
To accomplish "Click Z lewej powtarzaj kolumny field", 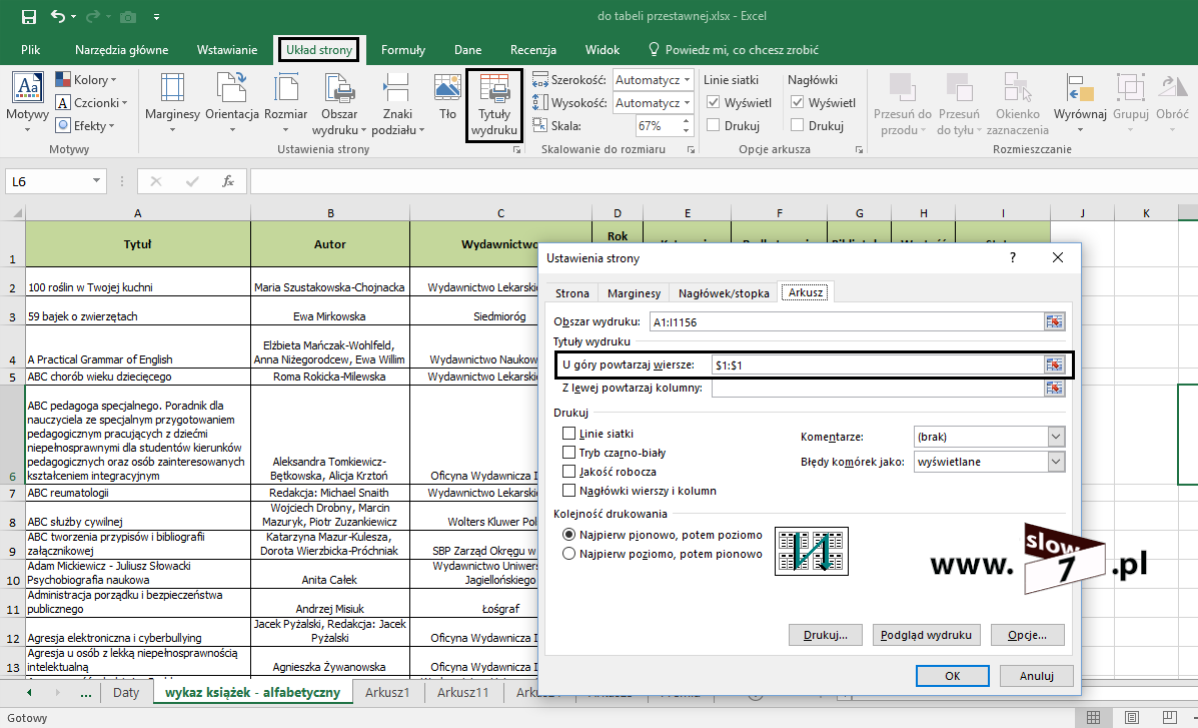I will click(878, 388).
